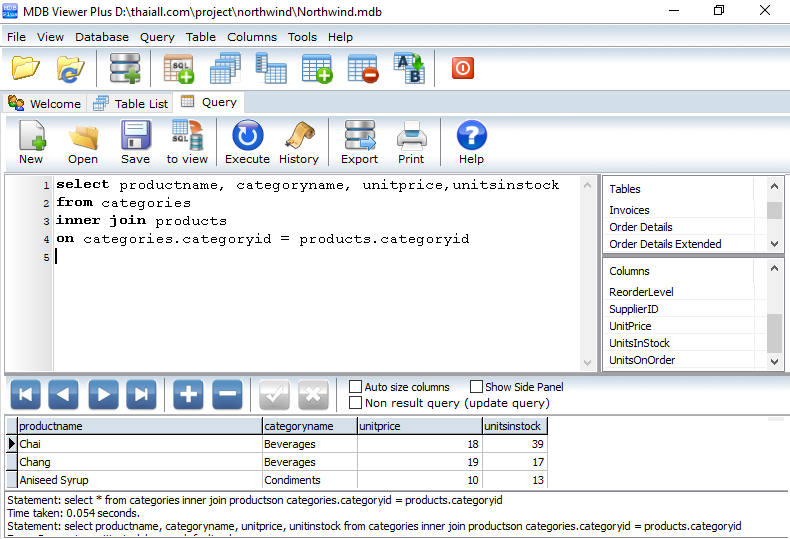Select Order Details in Tables list
The width and height of the screenshot is (790, 539).
[641, 227]
